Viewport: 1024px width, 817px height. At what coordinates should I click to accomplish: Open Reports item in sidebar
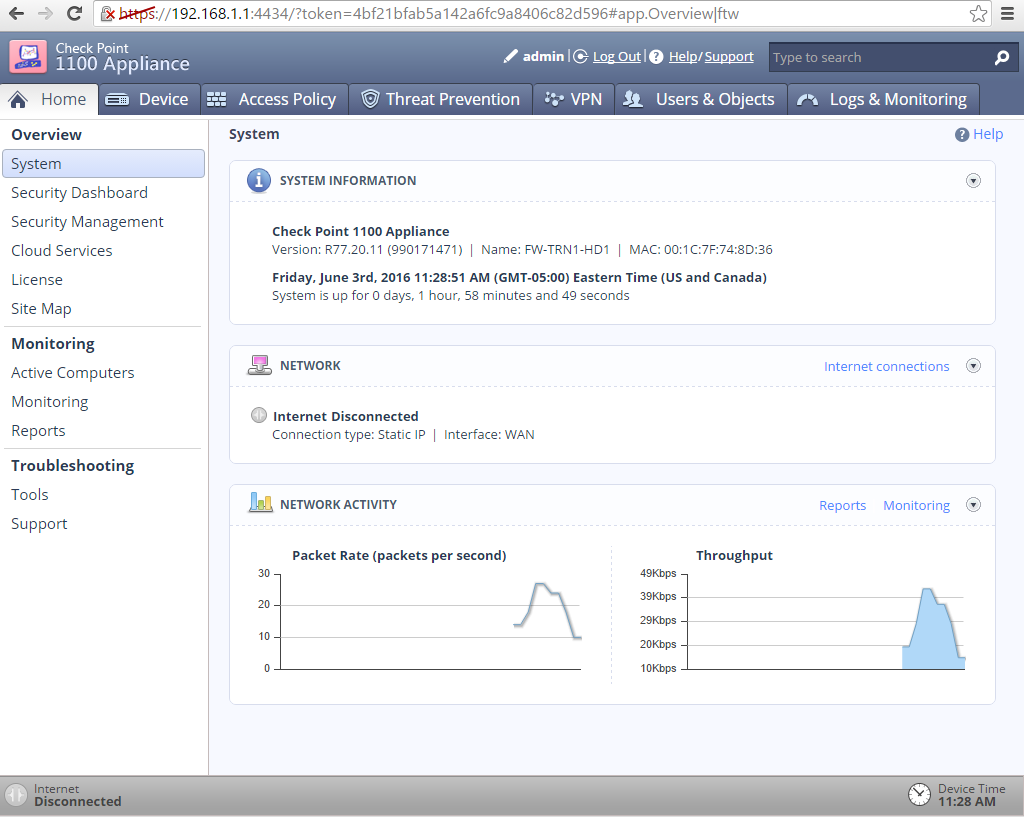click(38, 431)
